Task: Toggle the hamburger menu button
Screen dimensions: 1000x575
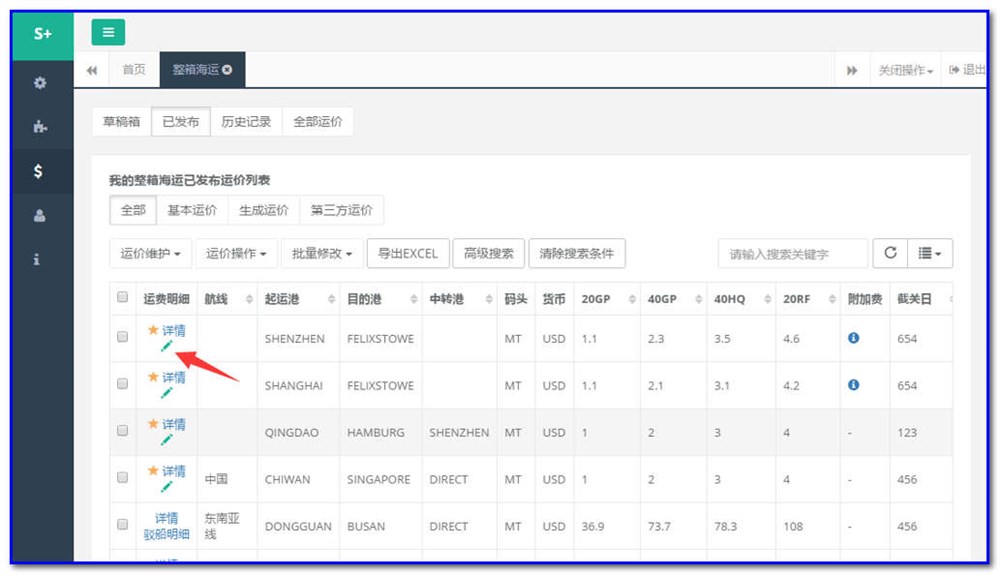Action: tap(108, 32)
